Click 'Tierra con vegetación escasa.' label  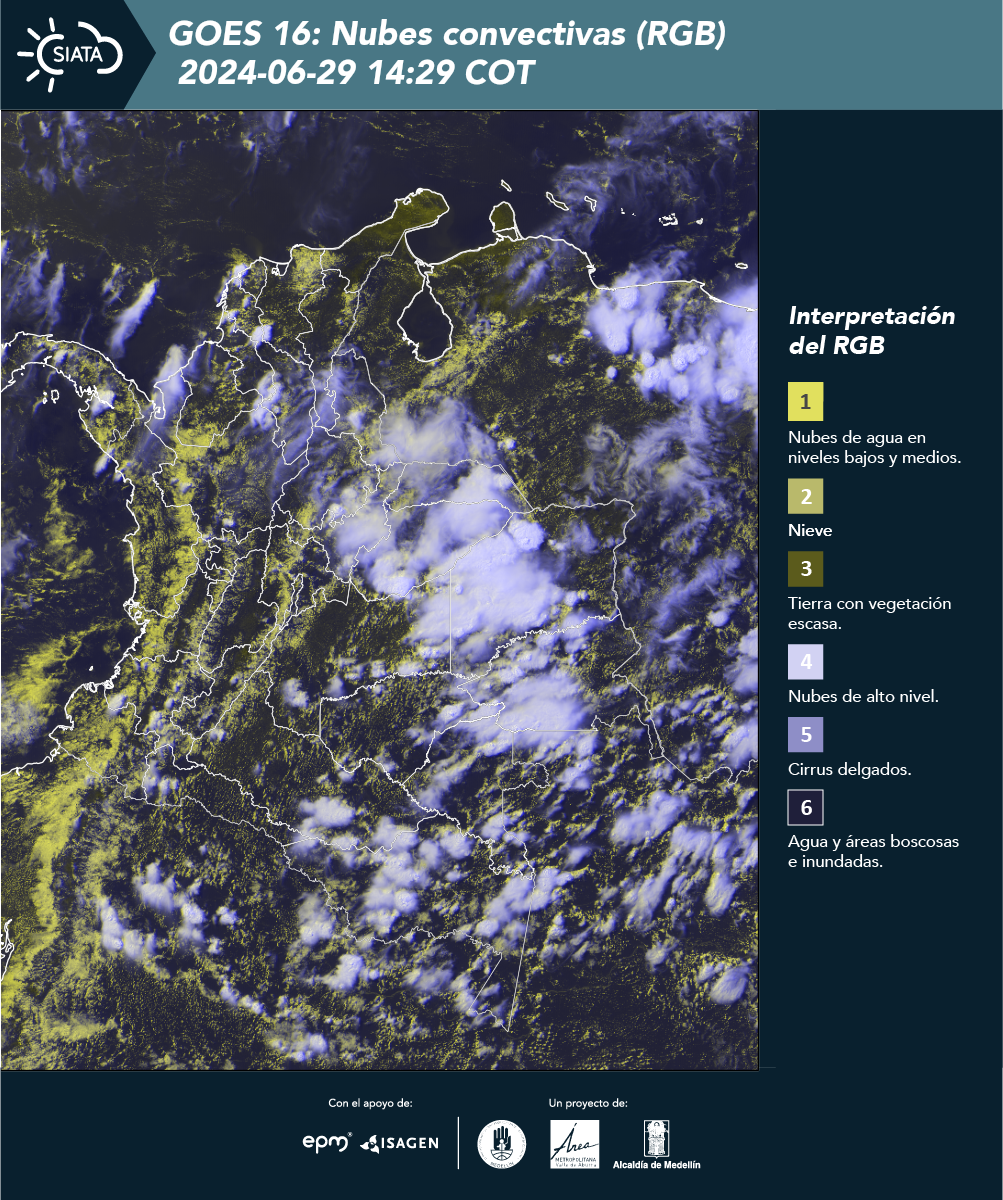tap(869, 613)
